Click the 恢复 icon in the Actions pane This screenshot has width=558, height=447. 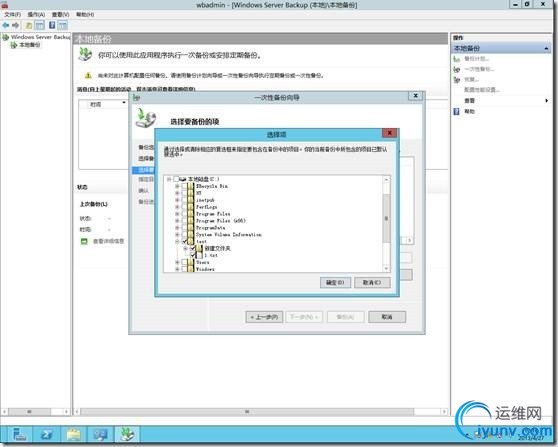[x=457, y=80]
